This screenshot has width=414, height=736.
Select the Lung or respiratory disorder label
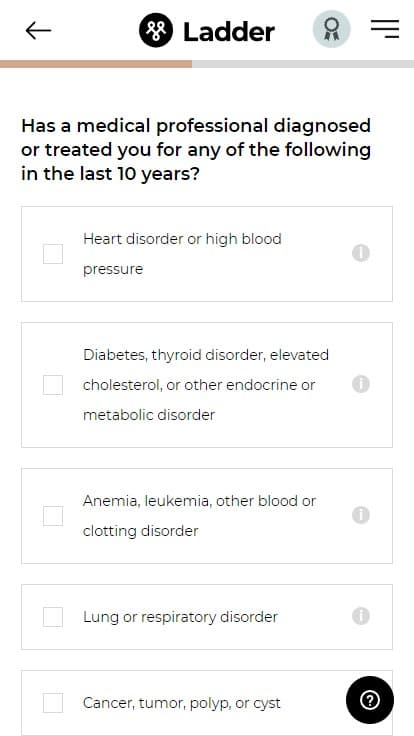[180, 617]
